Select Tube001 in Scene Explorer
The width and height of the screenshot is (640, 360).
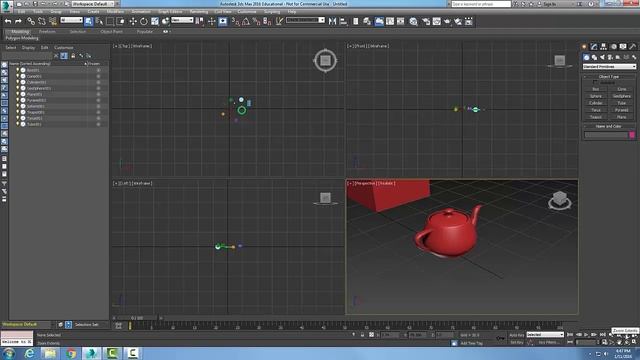click(34, 124)
